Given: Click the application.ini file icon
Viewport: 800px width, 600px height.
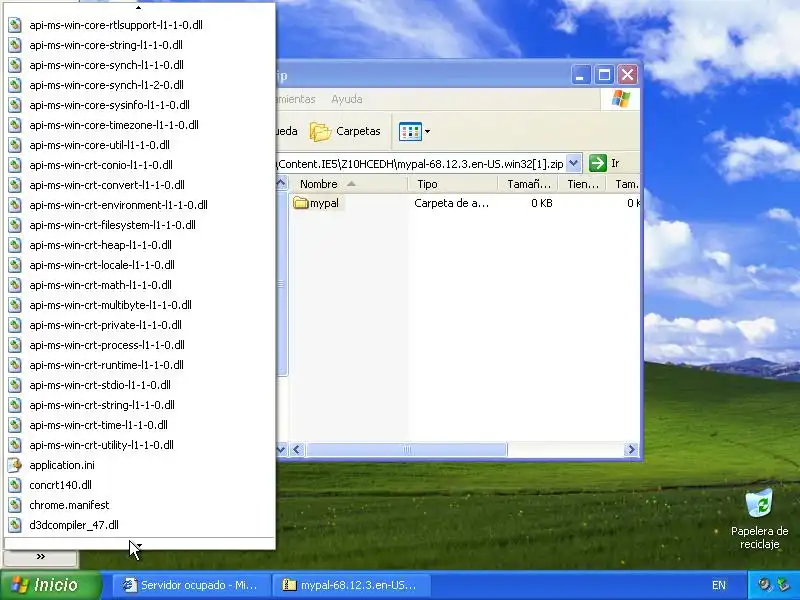Looking at the screenshot, I should pyautogui.click(x=15, y=465).
